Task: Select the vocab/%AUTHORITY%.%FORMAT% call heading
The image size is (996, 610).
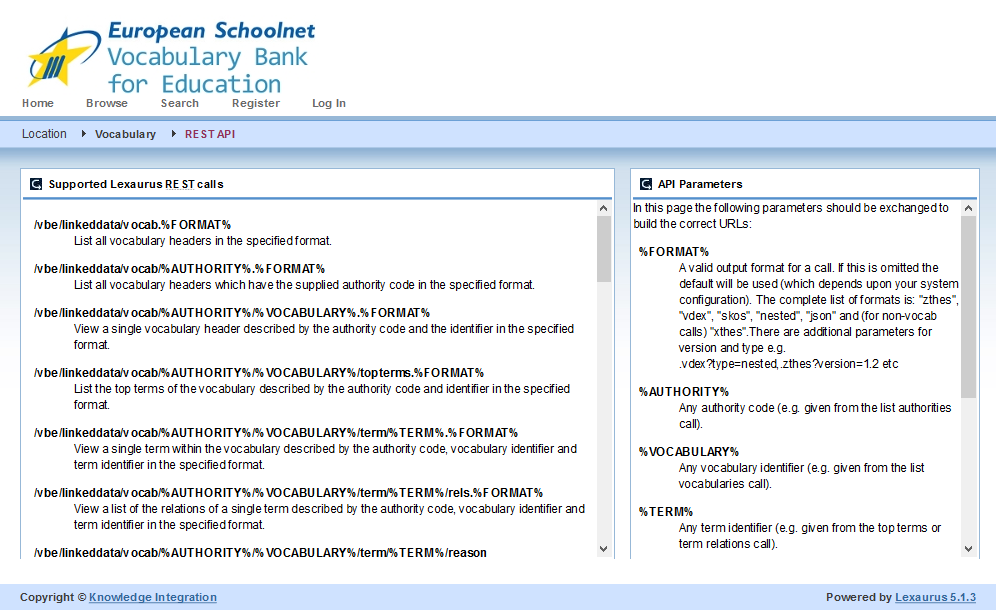Action: click(180, 269)
